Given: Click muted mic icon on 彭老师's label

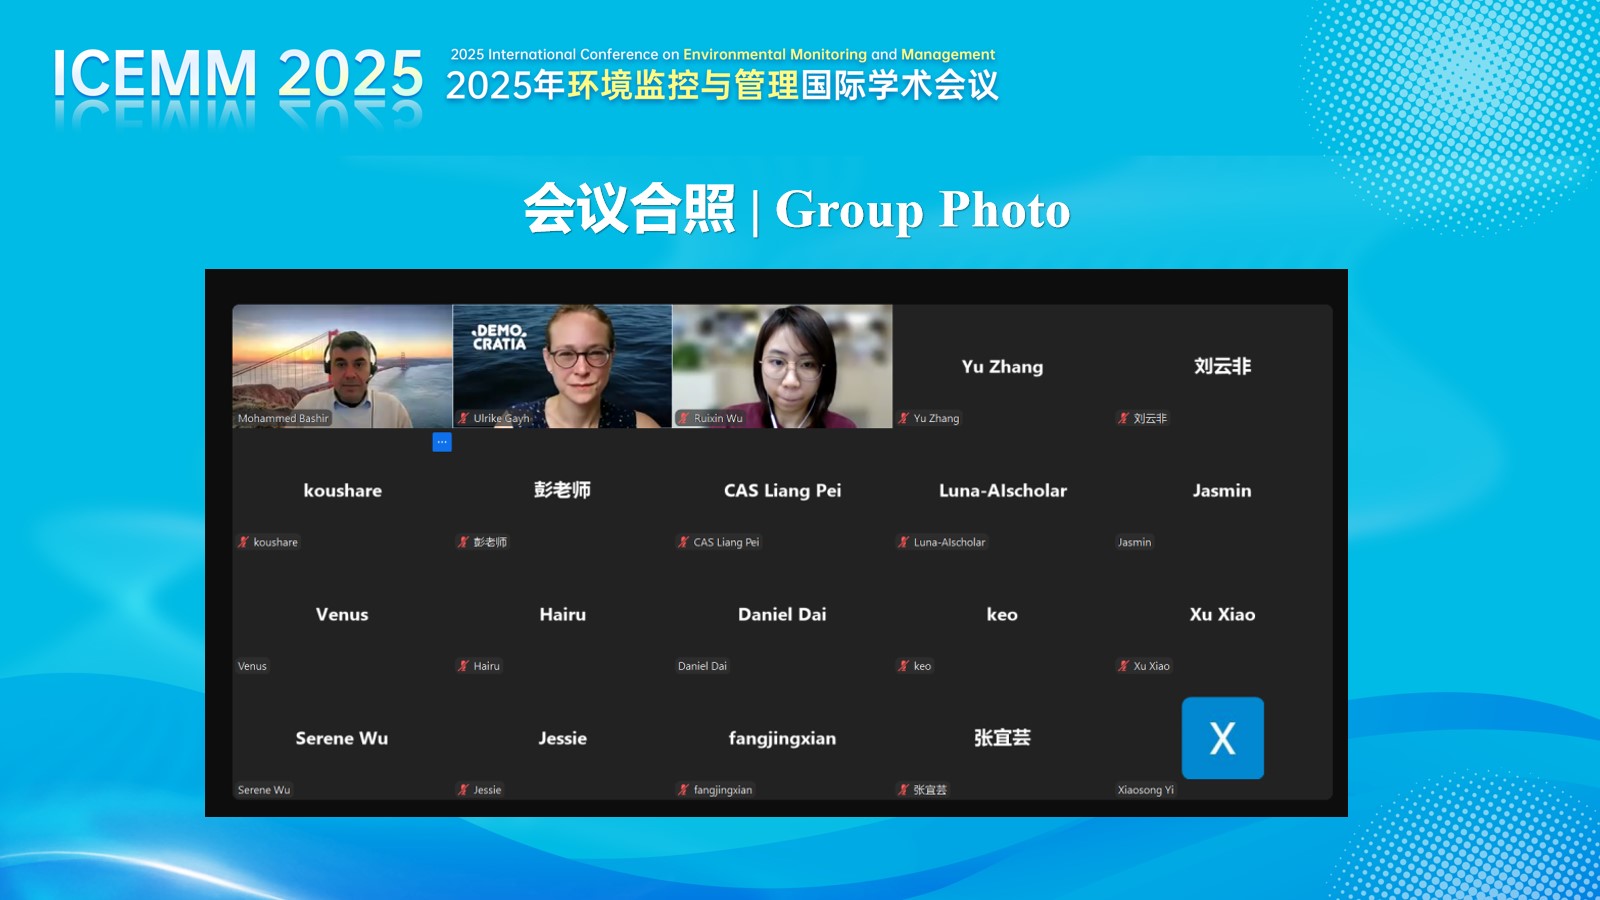Looking at the screenshot, I should pos(463,542).
